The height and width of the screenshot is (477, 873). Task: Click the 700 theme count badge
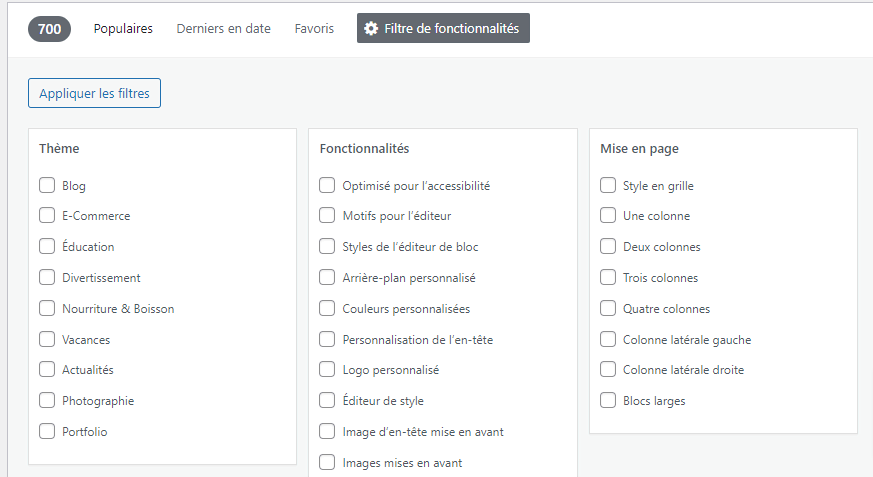tap(49, 29)
